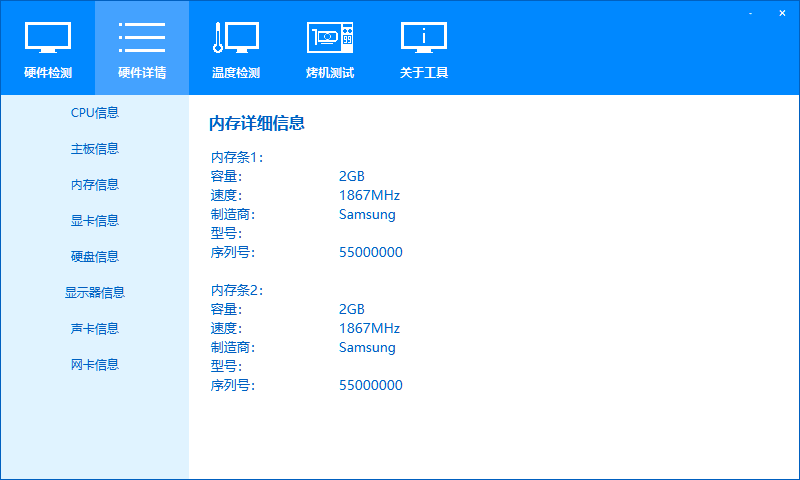Click the 硬件检测 monitor icon
Screen dimensions: 800x480
tap(47, 38)
